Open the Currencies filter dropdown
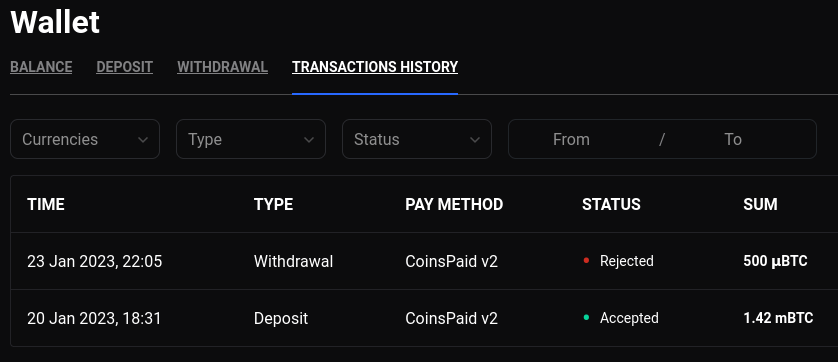 pyautogui.click(x=85, y=139)
